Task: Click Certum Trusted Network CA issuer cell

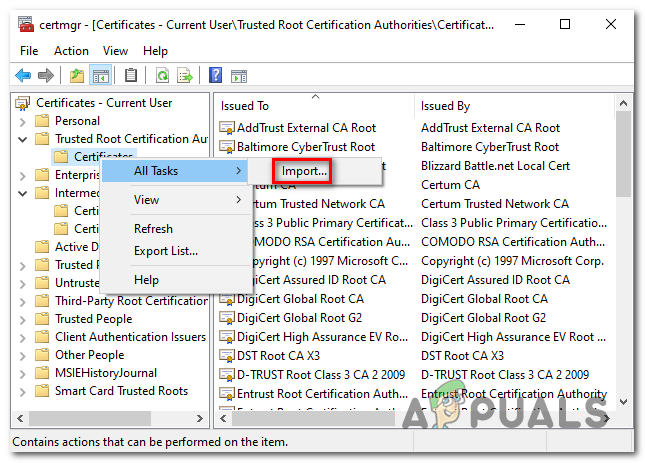Action: click(x=495, y=204)
